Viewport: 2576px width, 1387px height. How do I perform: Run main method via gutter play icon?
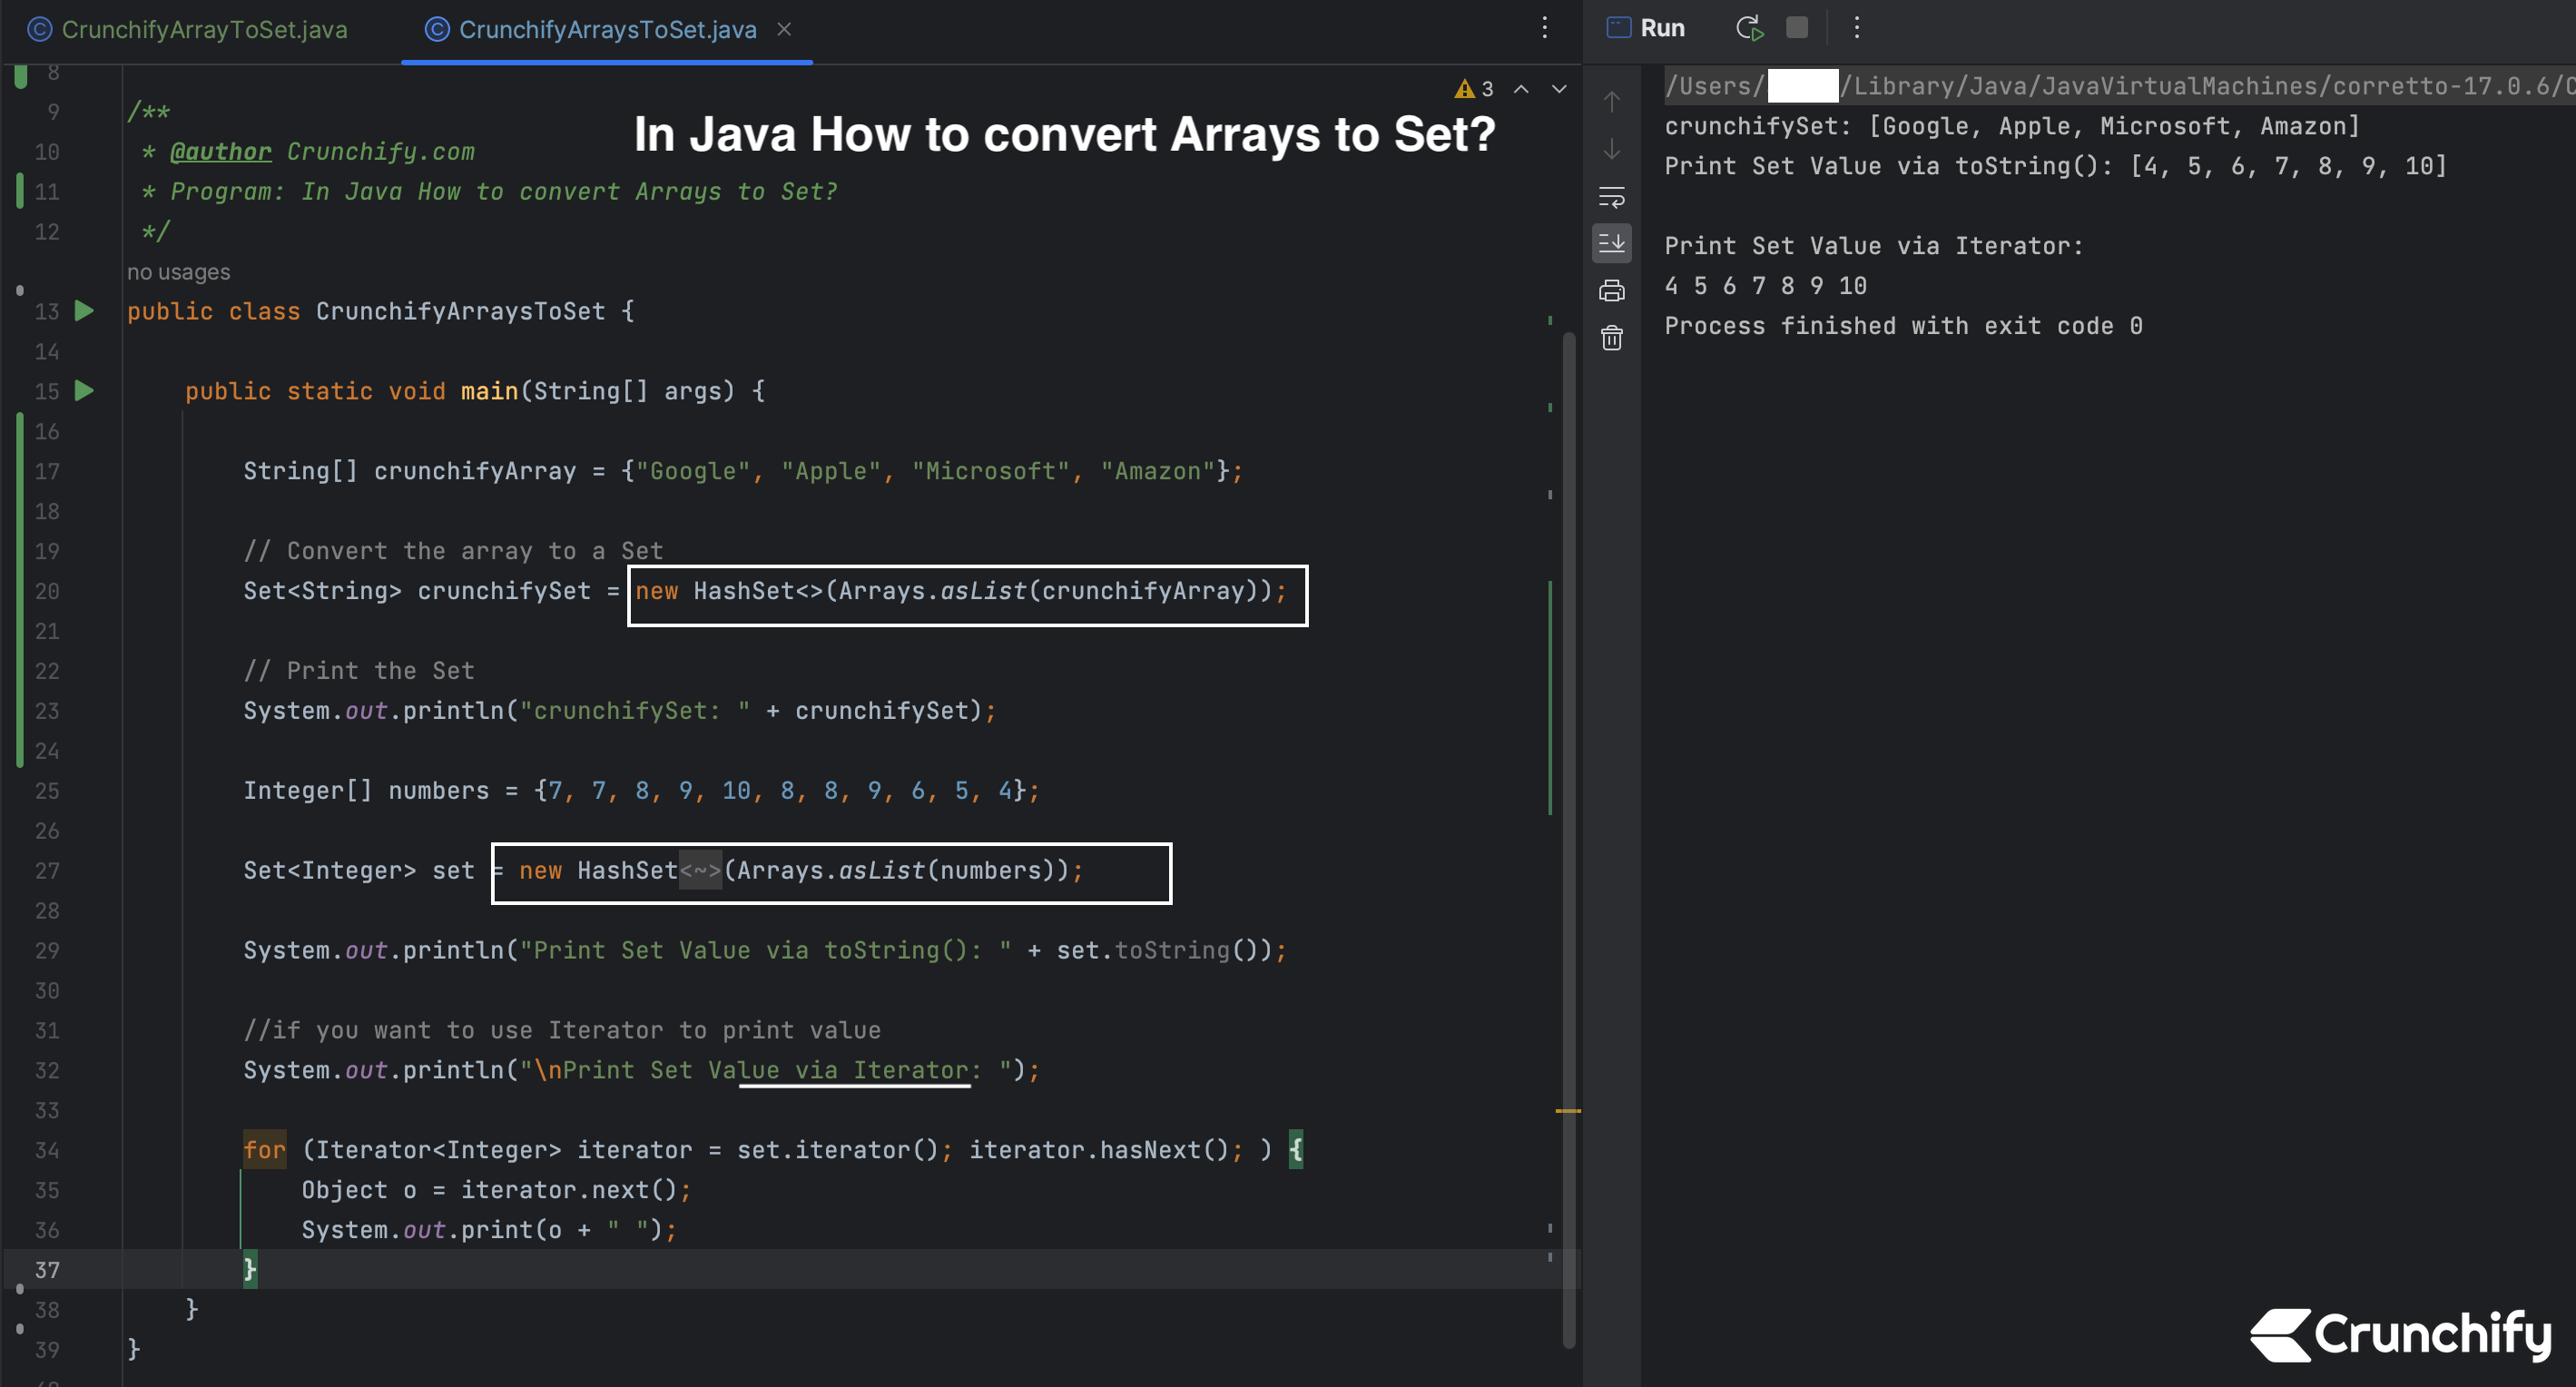pyautogui.click(x=83, y=391)
